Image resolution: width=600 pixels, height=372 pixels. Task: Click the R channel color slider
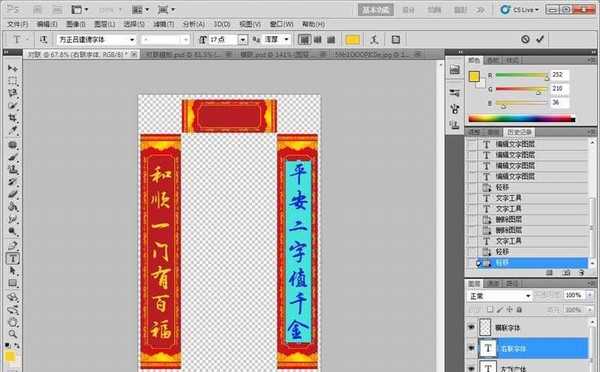(522, 75)
